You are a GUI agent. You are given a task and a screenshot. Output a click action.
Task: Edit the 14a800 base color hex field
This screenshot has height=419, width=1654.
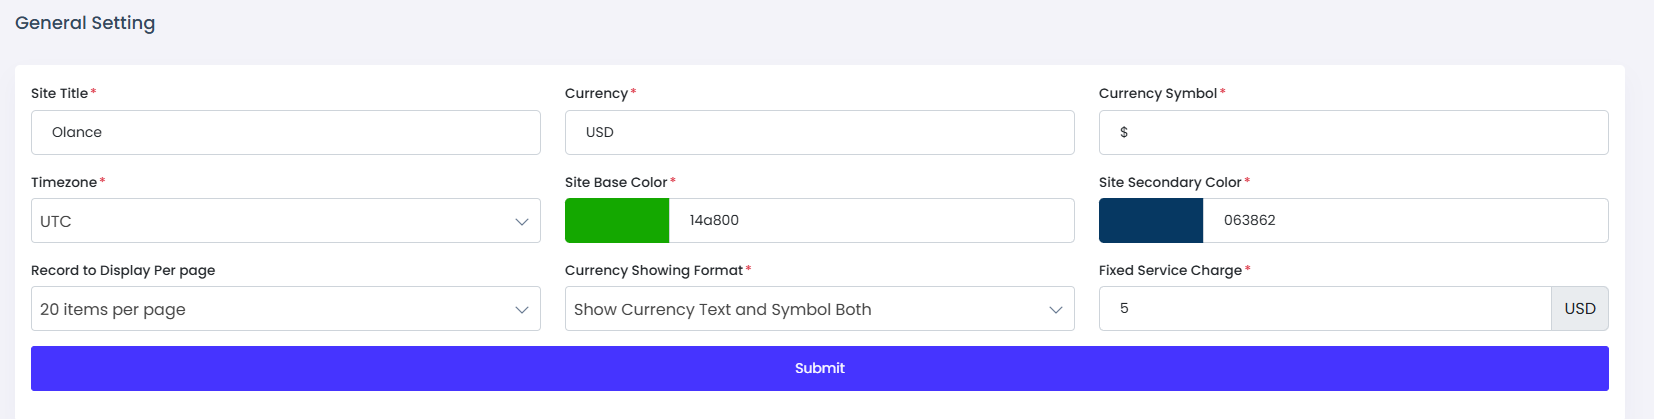pos(870,221)
